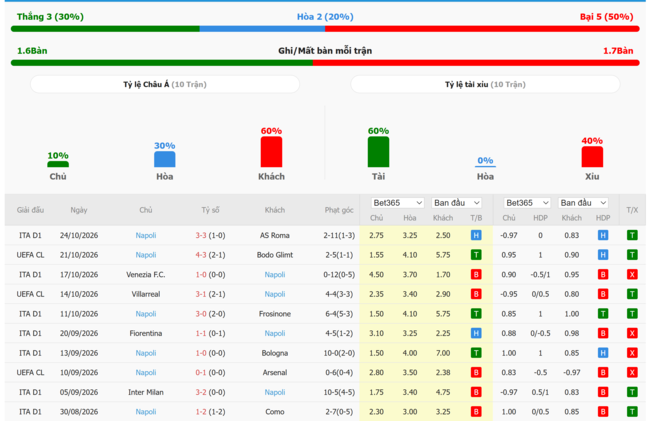Click the blue T/B badge in the Fiorentina row

[x=476, y=333]
